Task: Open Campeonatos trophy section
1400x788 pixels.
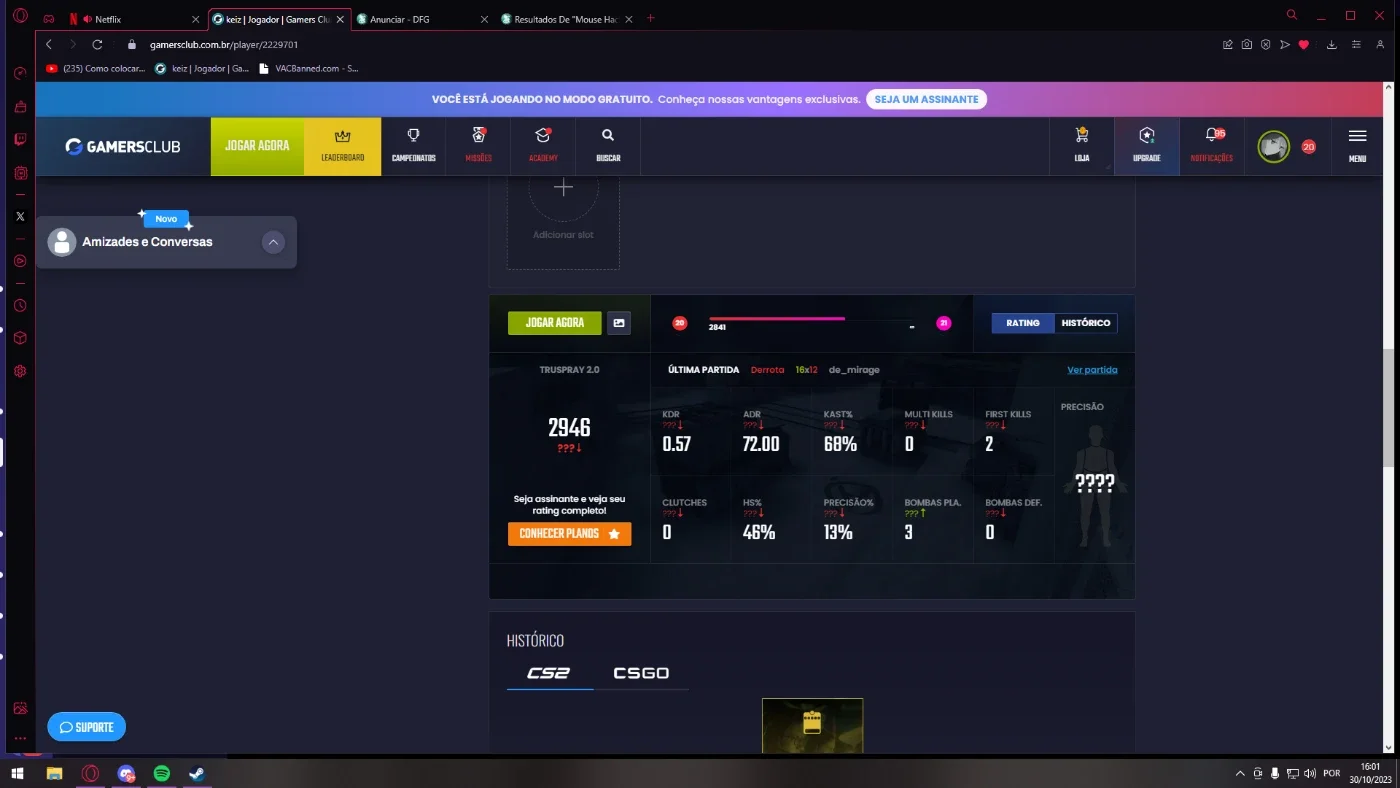Action: point(413,146)
